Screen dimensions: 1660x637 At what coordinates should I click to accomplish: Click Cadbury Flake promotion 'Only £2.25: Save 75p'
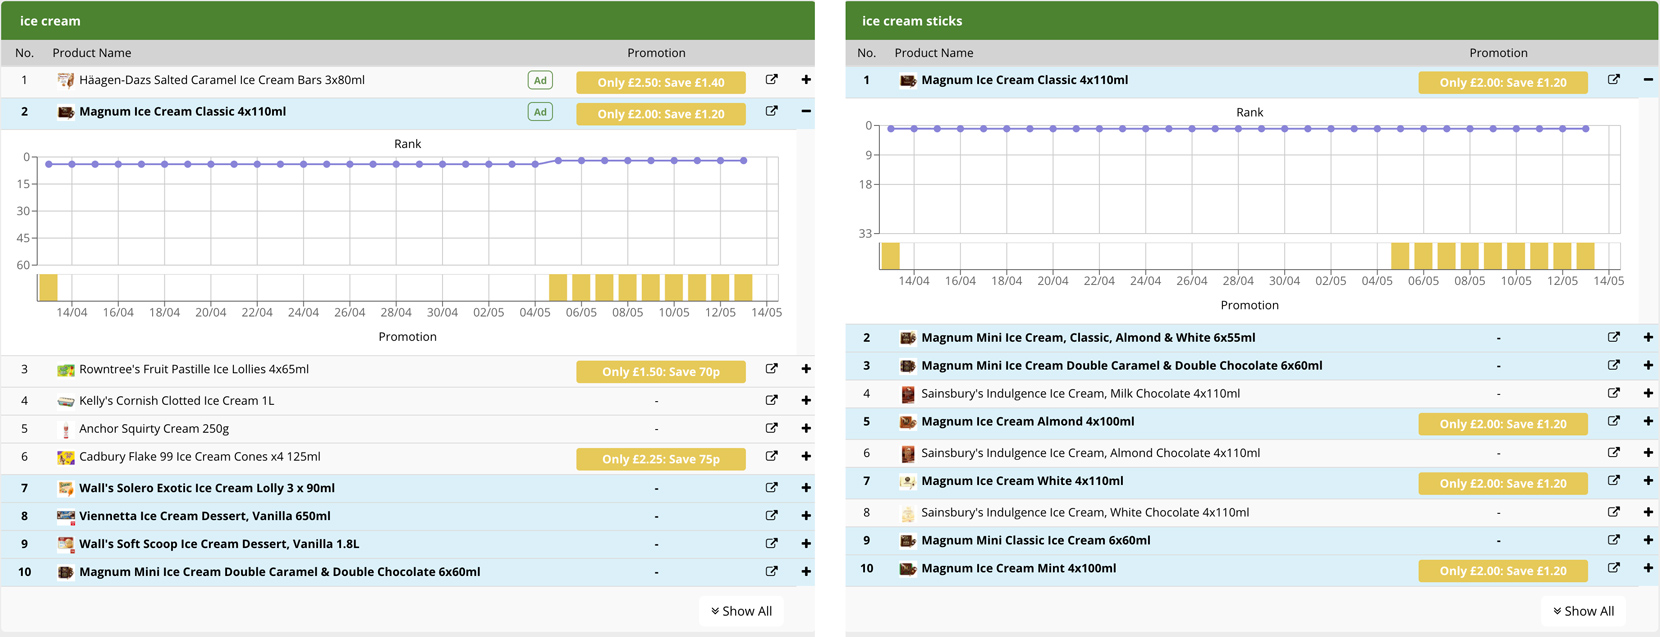click(661, 459)
